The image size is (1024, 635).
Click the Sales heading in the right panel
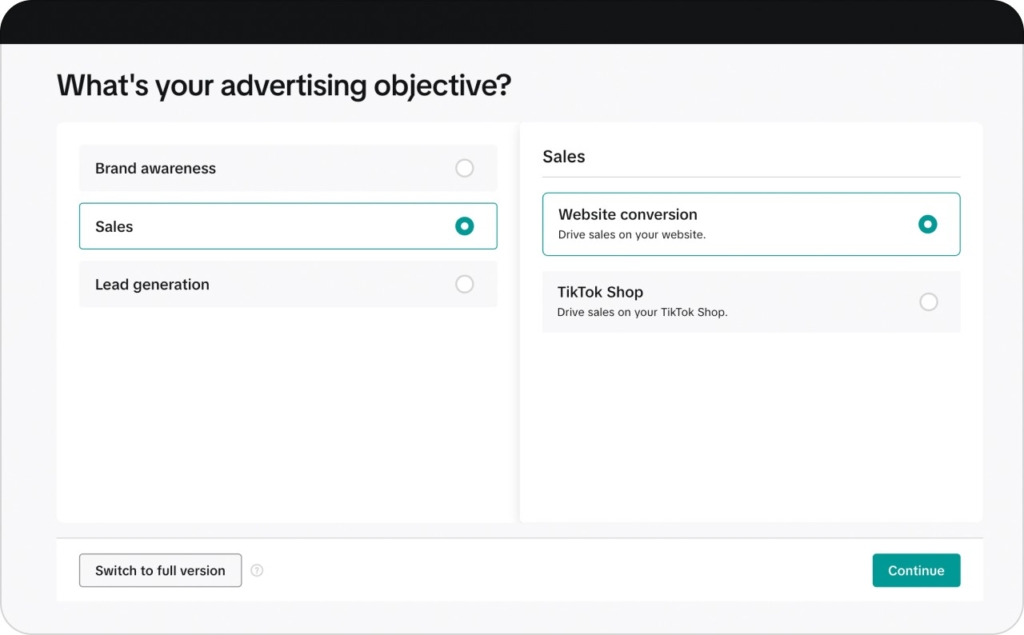click(563, 156)
